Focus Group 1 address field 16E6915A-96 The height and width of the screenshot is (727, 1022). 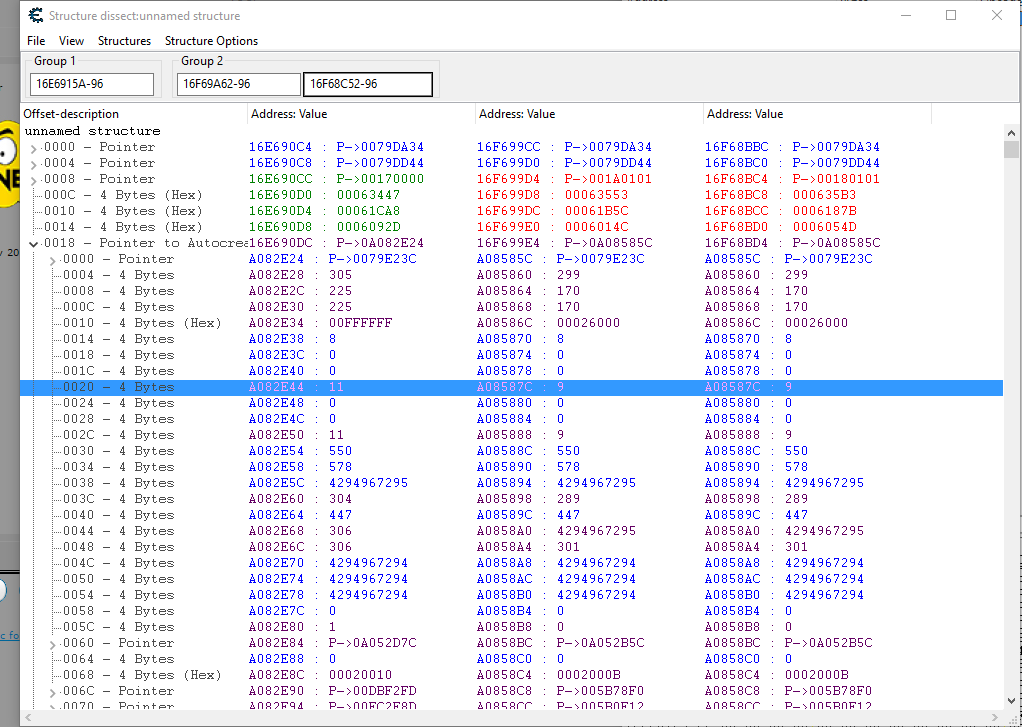pos(92,84)
